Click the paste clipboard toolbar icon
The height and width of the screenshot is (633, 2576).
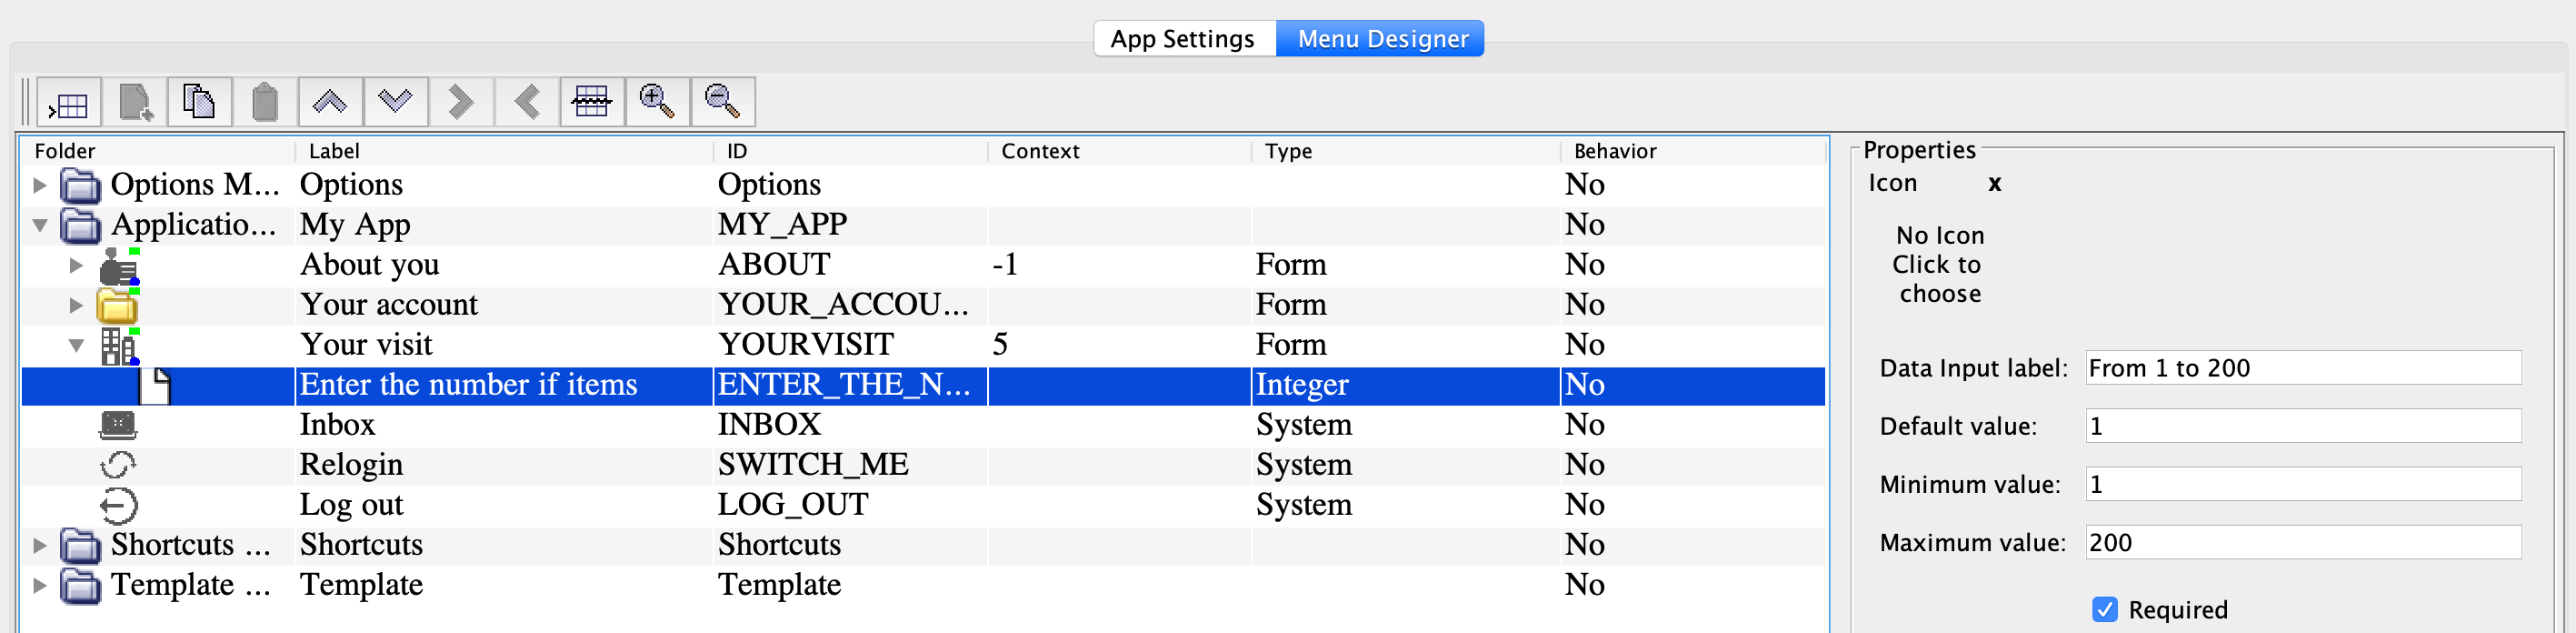click(265, 102)
